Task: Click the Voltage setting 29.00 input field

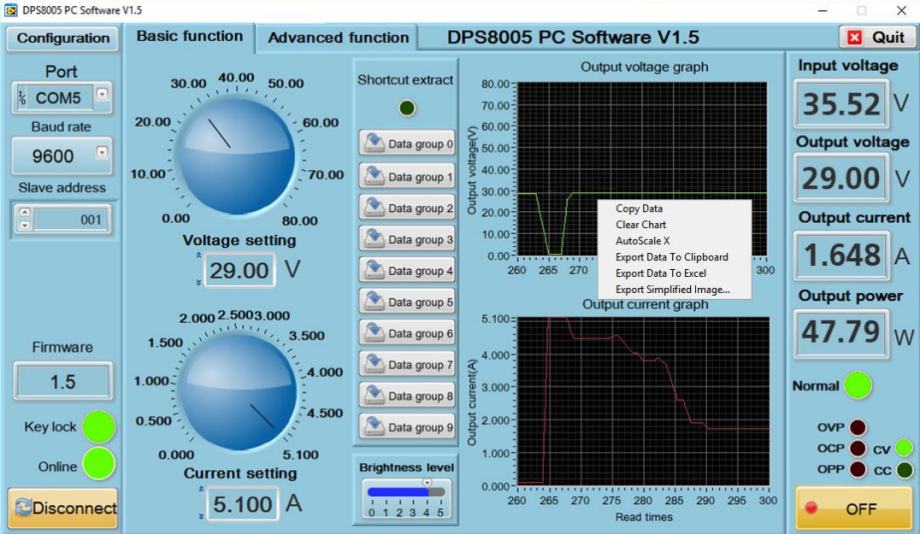Action: click(239, 270)
